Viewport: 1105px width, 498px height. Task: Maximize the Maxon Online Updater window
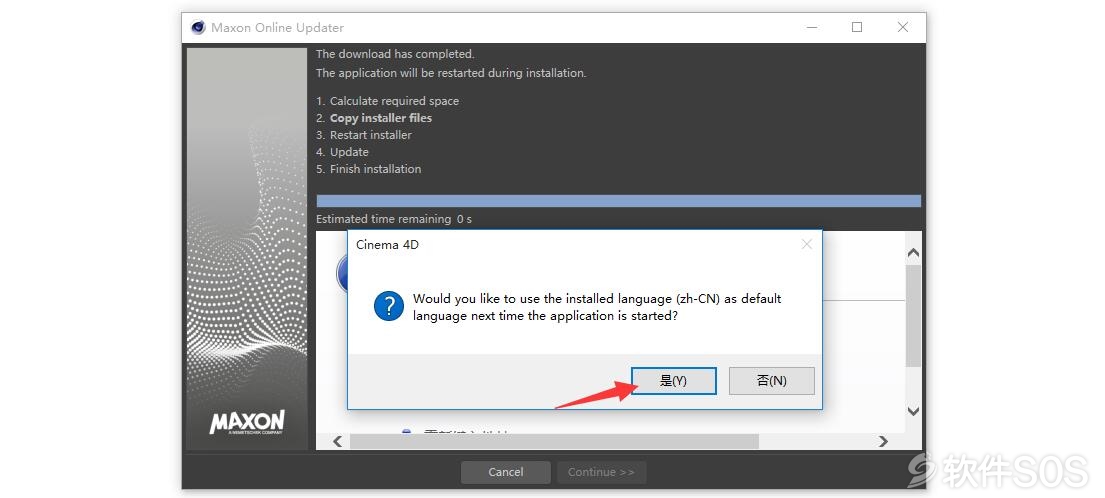tap(857, 27)
